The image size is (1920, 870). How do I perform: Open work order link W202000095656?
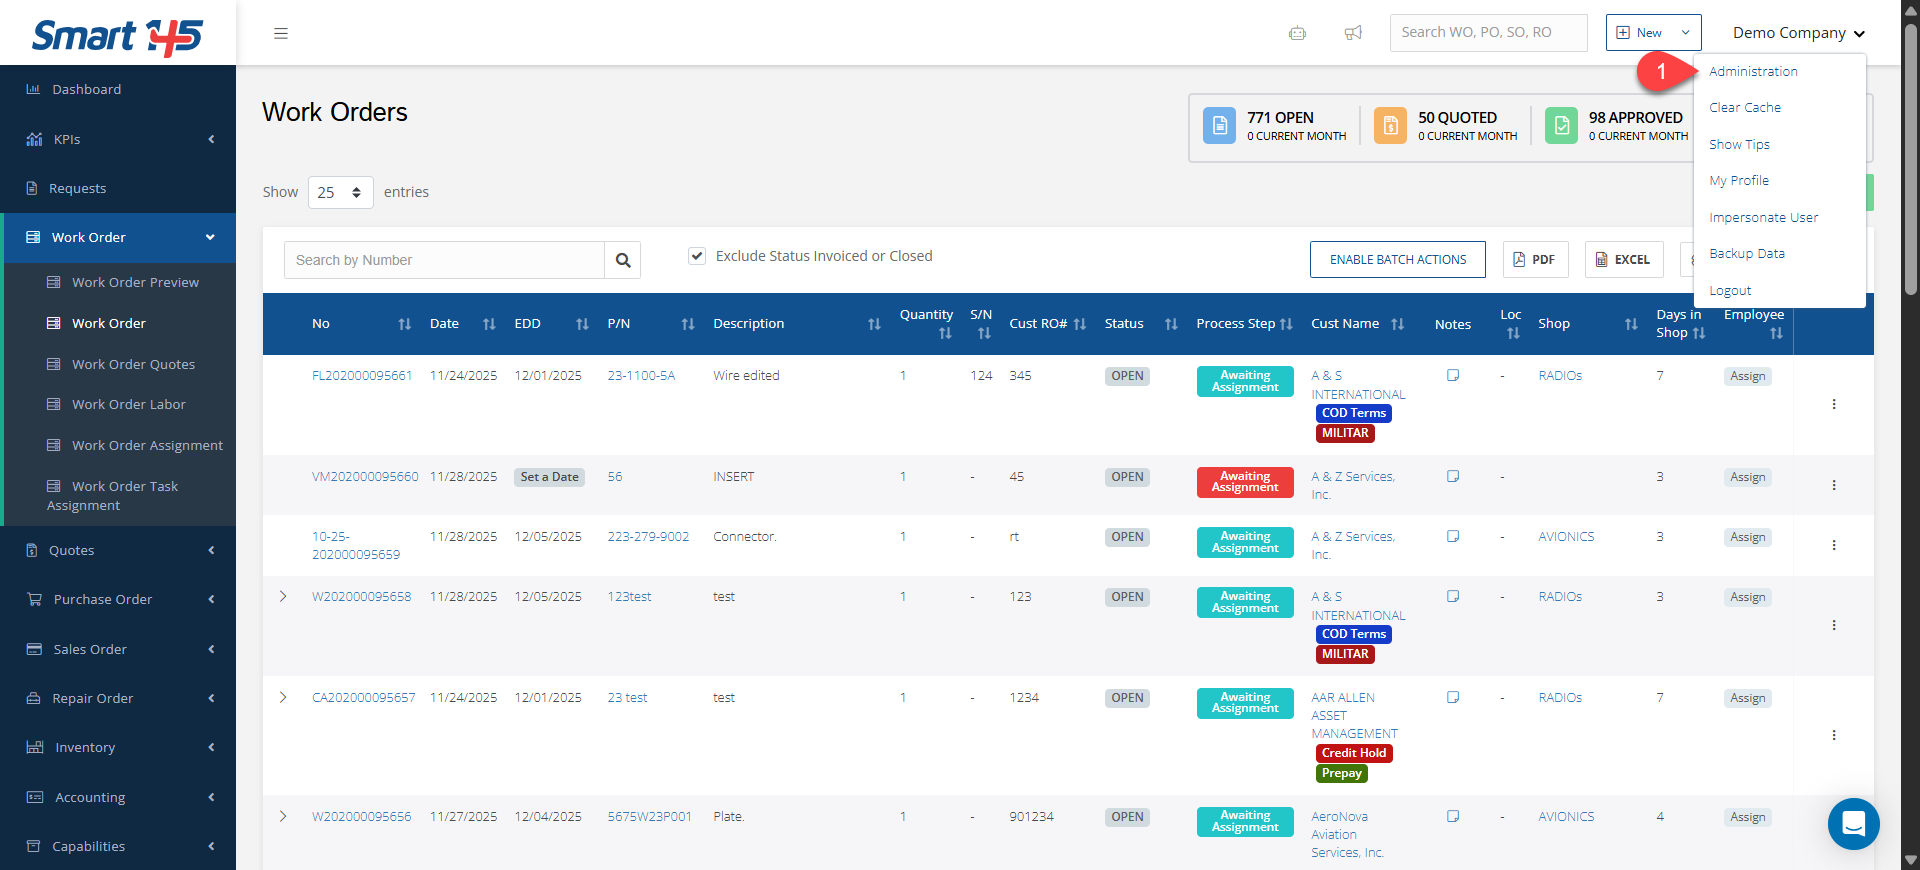coord(361,817)
